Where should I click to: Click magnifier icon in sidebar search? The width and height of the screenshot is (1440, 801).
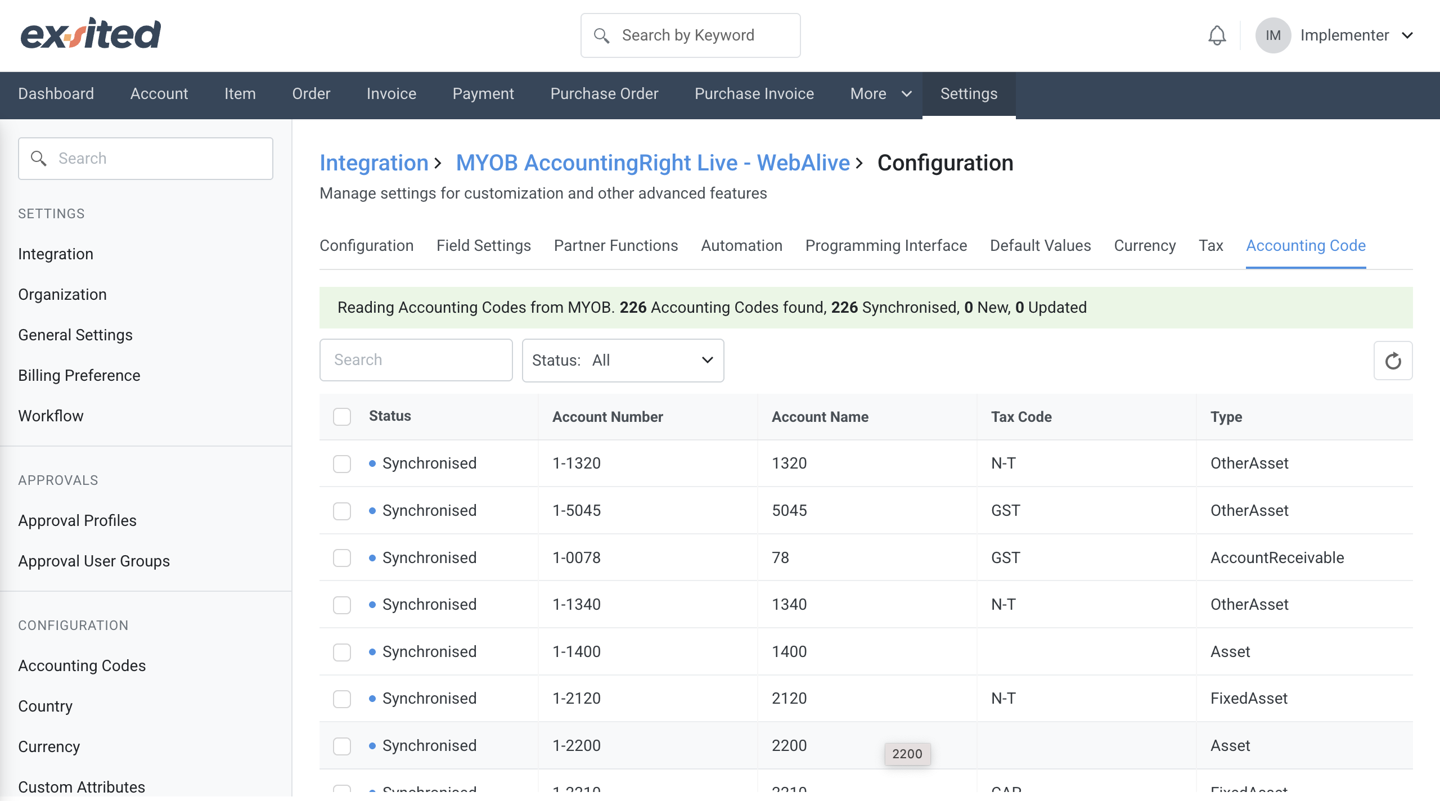click(x=39, y=158)
